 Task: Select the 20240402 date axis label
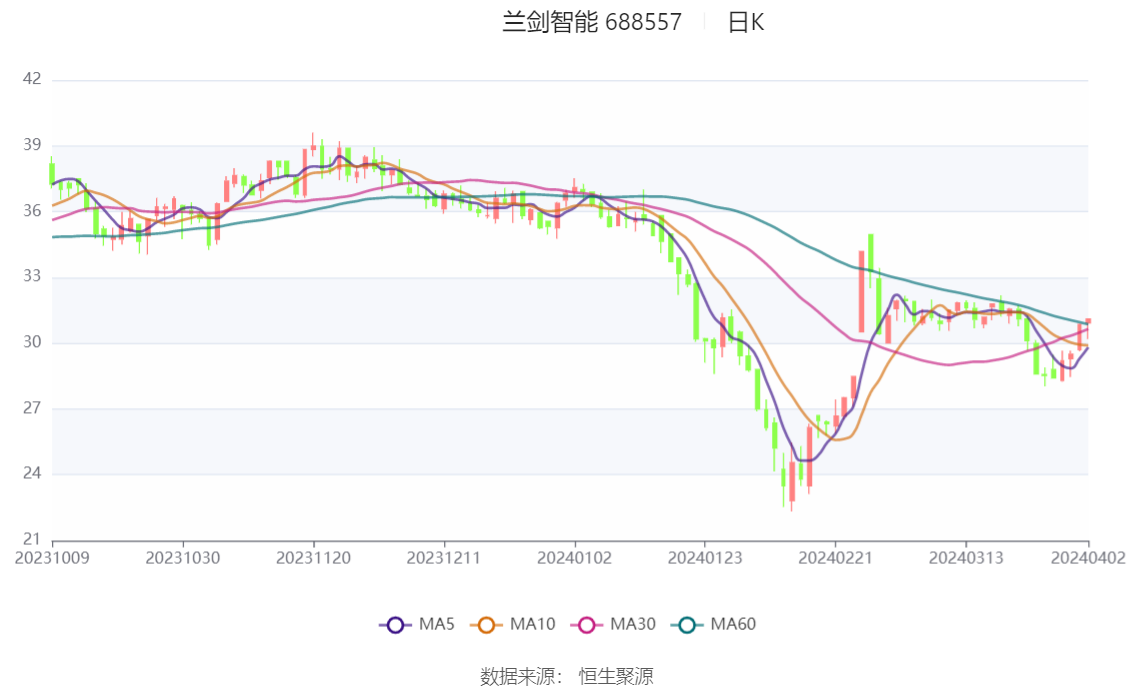1088,558
